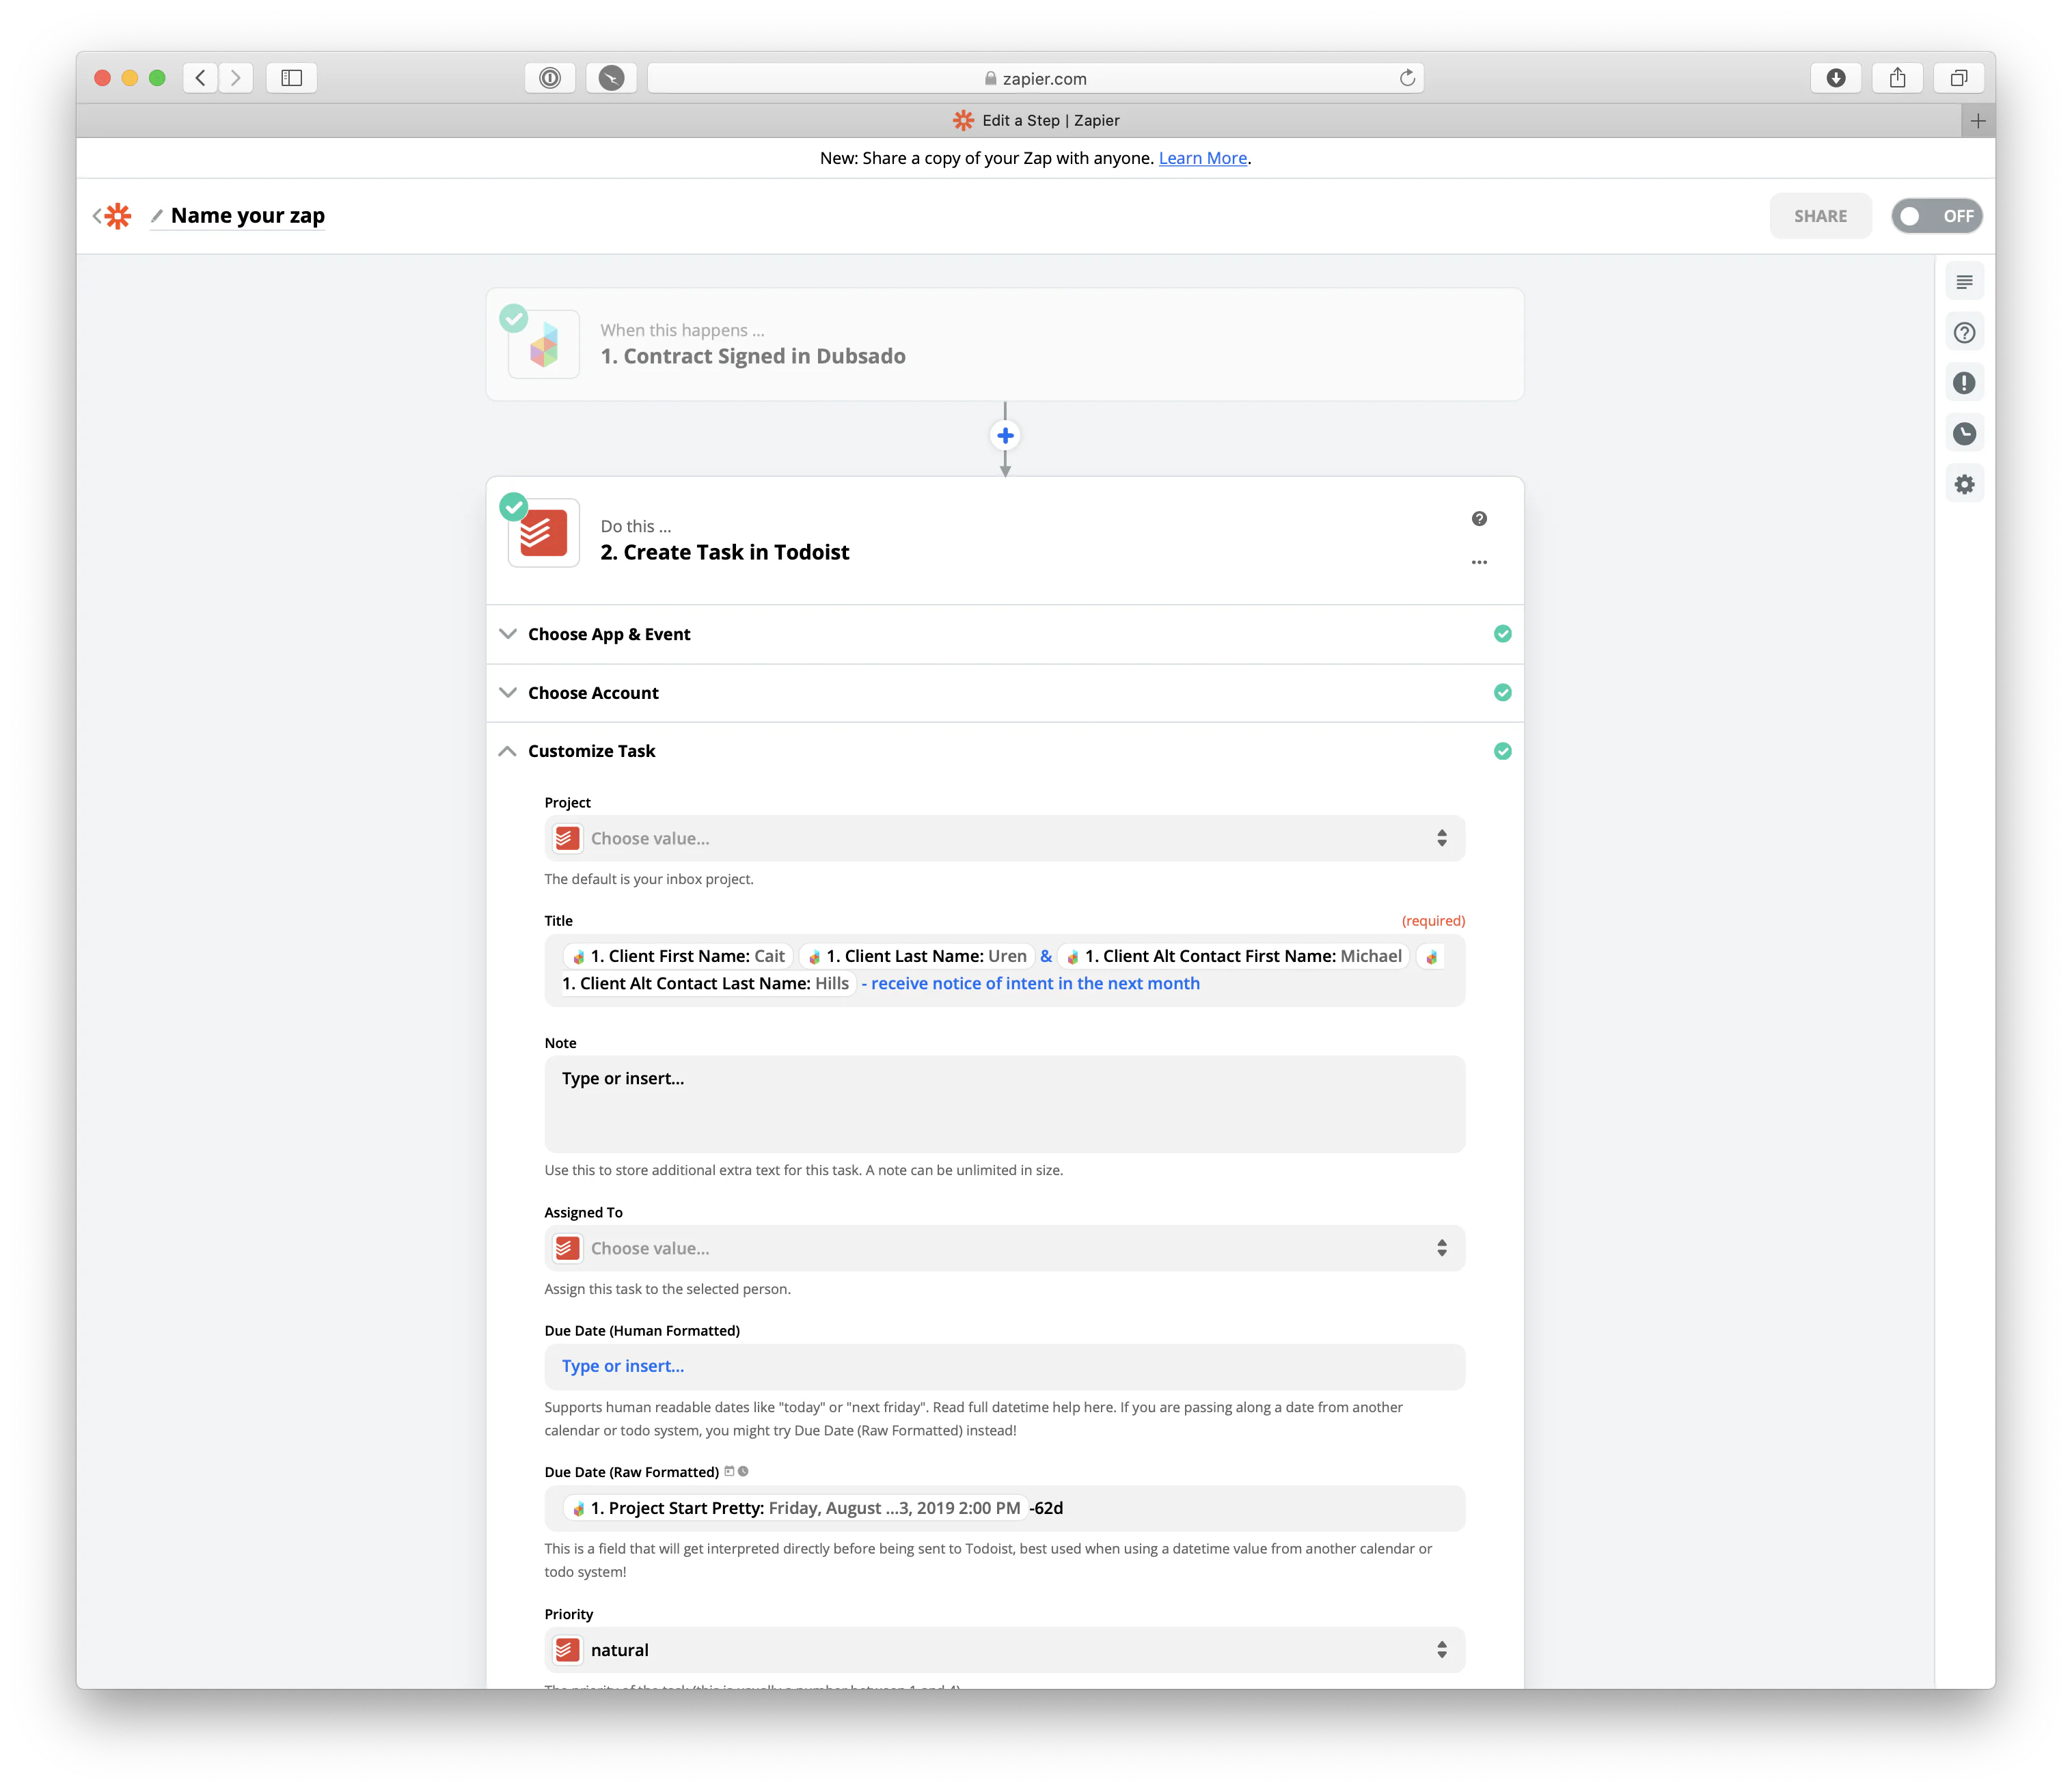Click the 1Password extension icon
This screenshot has height=1790, width=2072.
pyautogui.click(x=550, y=78)
